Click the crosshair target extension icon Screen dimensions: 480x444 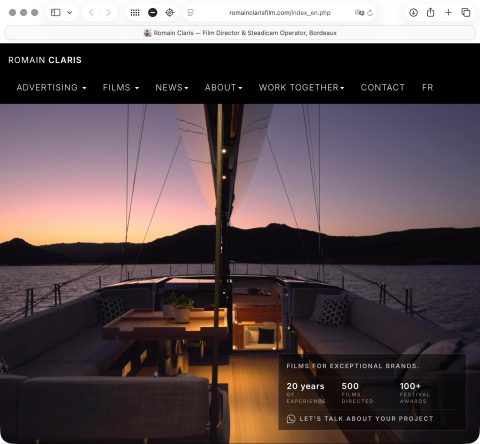click(x=170, y=13)
